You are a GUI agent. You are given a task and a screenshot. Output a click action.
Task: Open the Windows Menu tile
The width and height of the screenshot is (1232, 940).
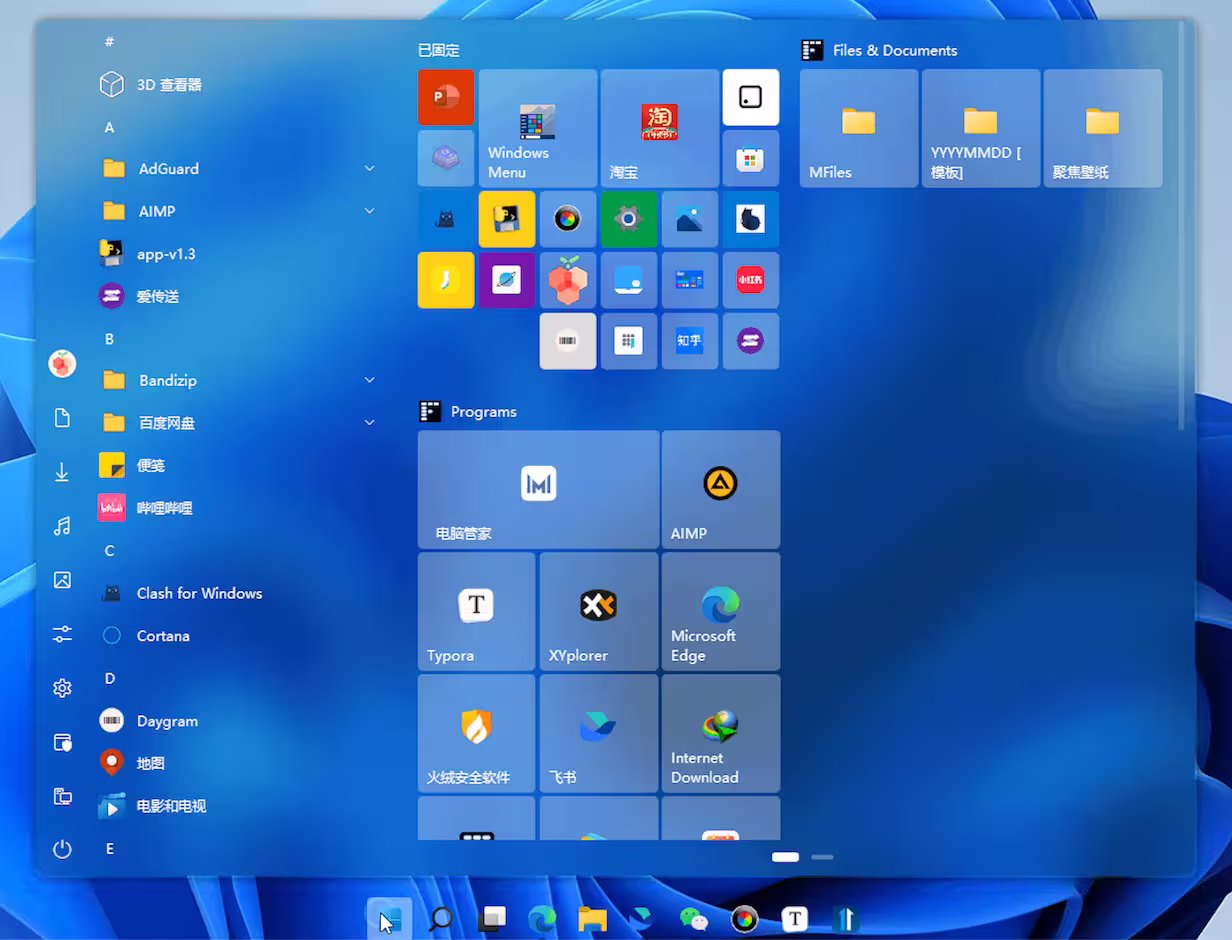(538, 128)
